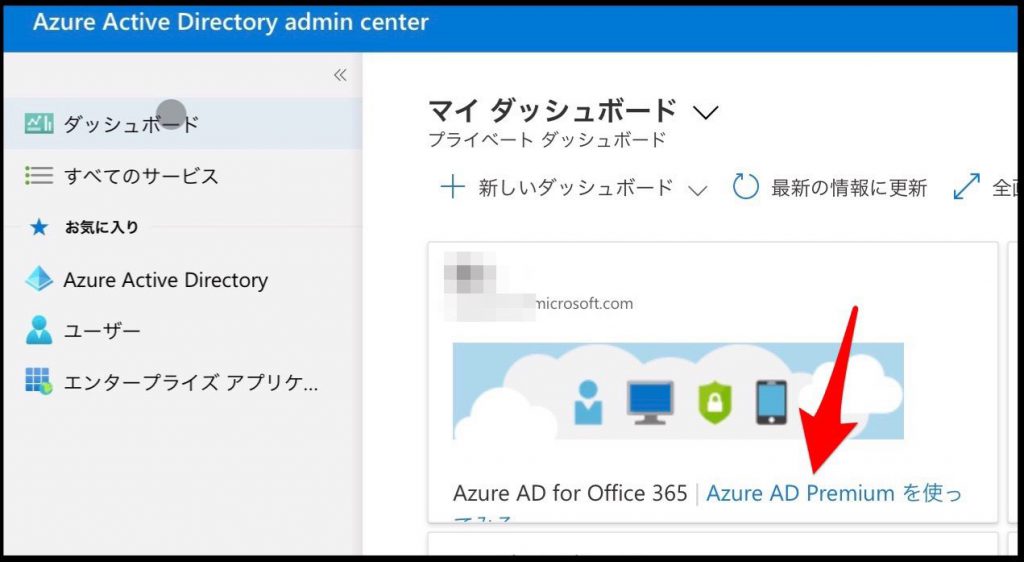Click the user person icon in the sidebar
Image resolution: width=1024 pixels, height=562 pixels.
(39, 330)
